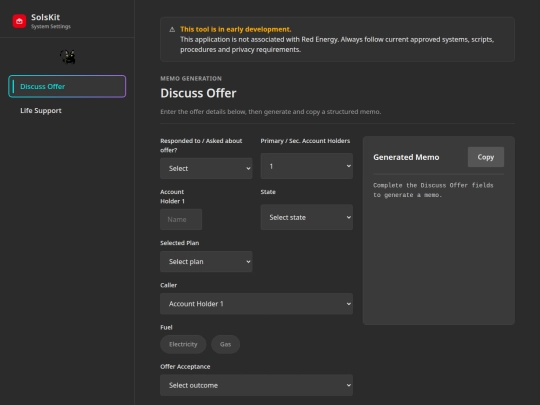
Task: Toggle the Gas fuel chip
Action: 225,344
